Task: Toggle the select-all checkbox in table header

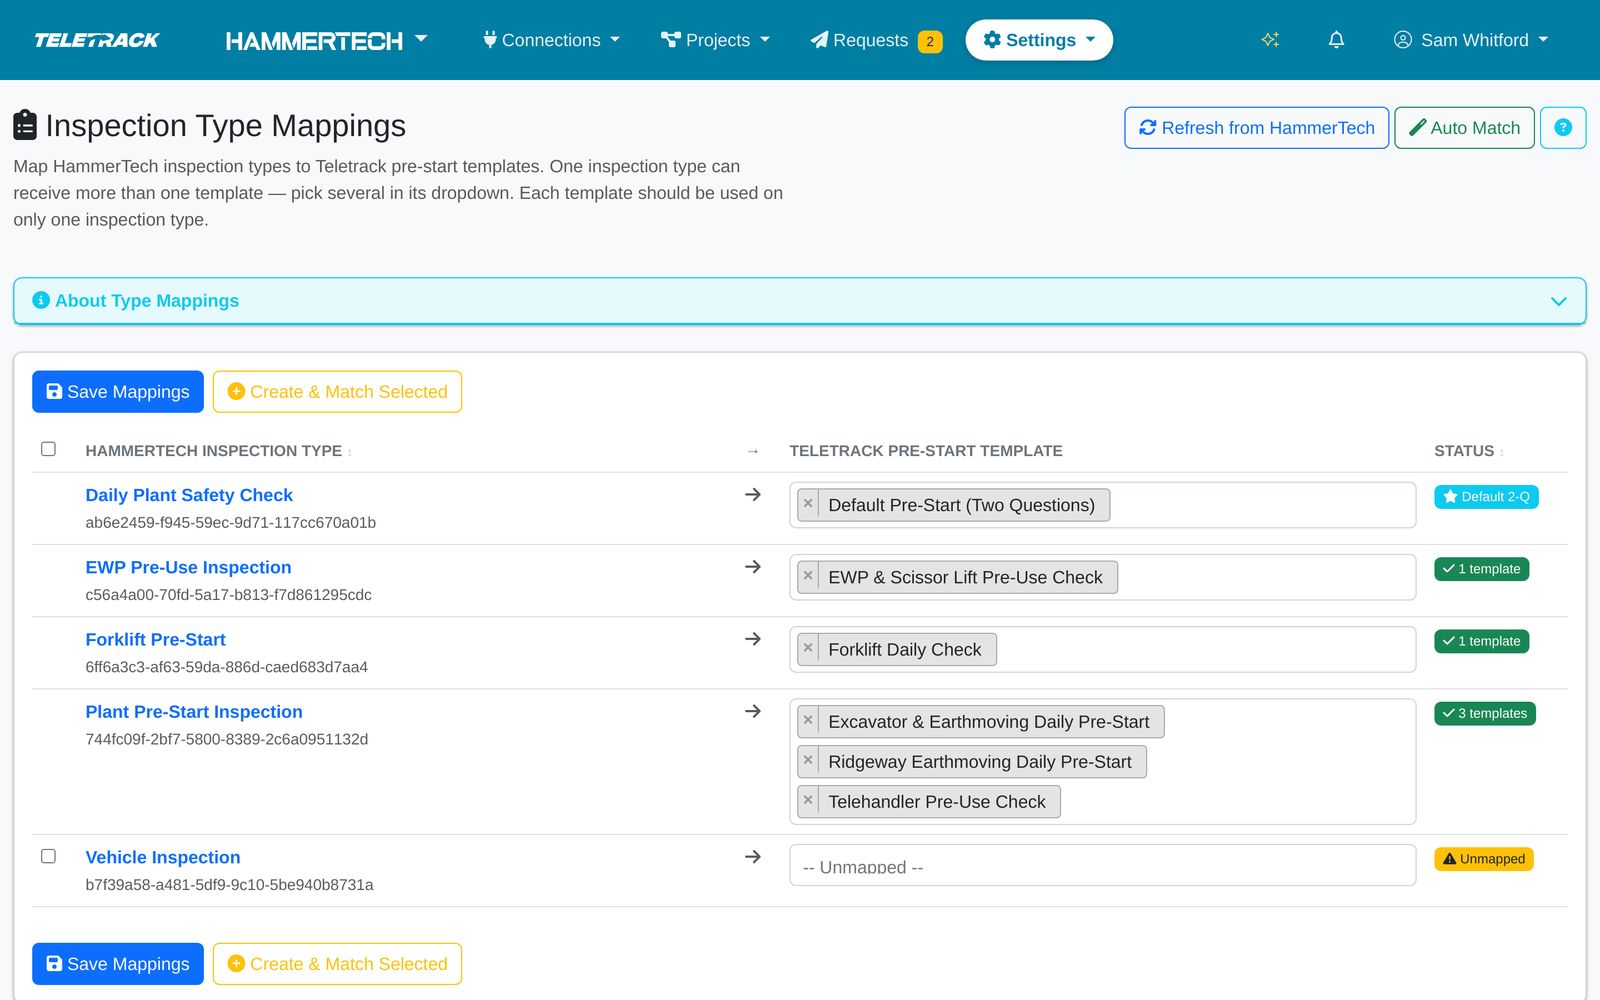Action: pyautogui.click(x=48, y=449)
